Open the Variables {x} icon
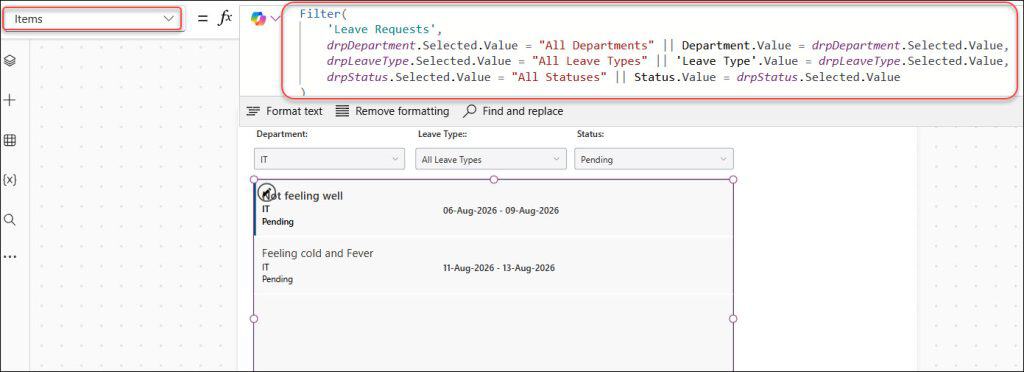Image resolution: width=1024 pixels, height=372 pixels. pyautogui.click(x=10, y=179)
